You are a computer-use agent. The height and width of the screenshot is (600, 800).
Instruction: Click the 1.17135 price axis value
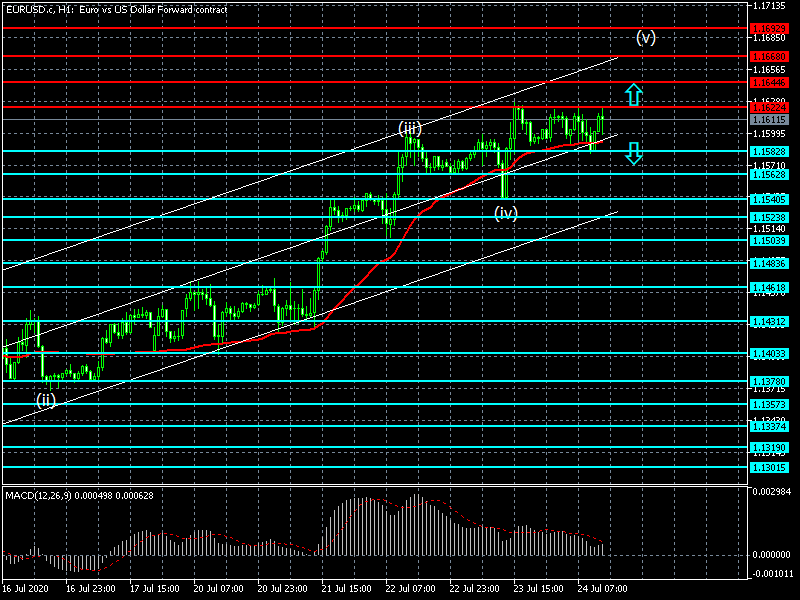pyautogui.click(x=769, y=6)
